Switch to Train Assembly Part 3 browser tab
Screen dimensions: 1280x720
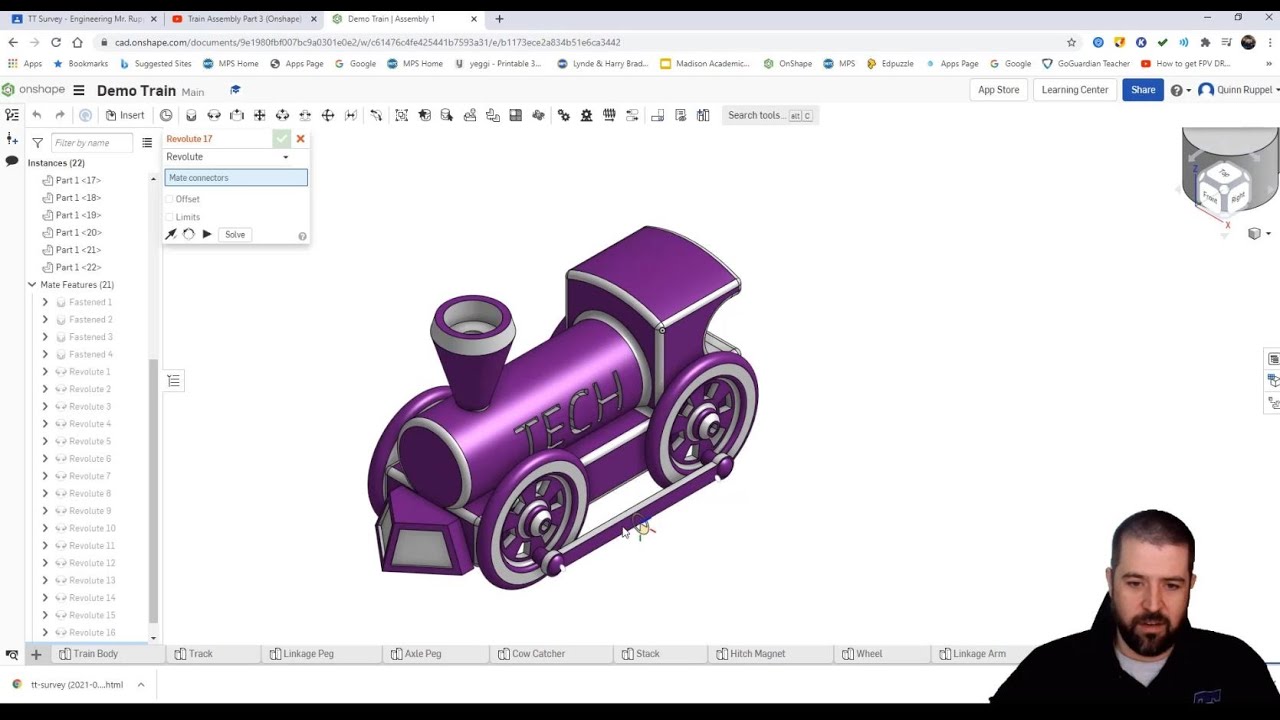point(243,19)
